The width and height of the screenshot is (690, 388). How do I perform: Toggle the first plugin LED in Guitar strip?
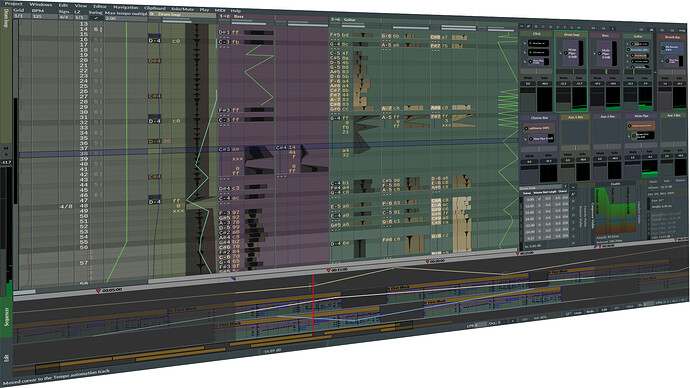tap(632, 44)
